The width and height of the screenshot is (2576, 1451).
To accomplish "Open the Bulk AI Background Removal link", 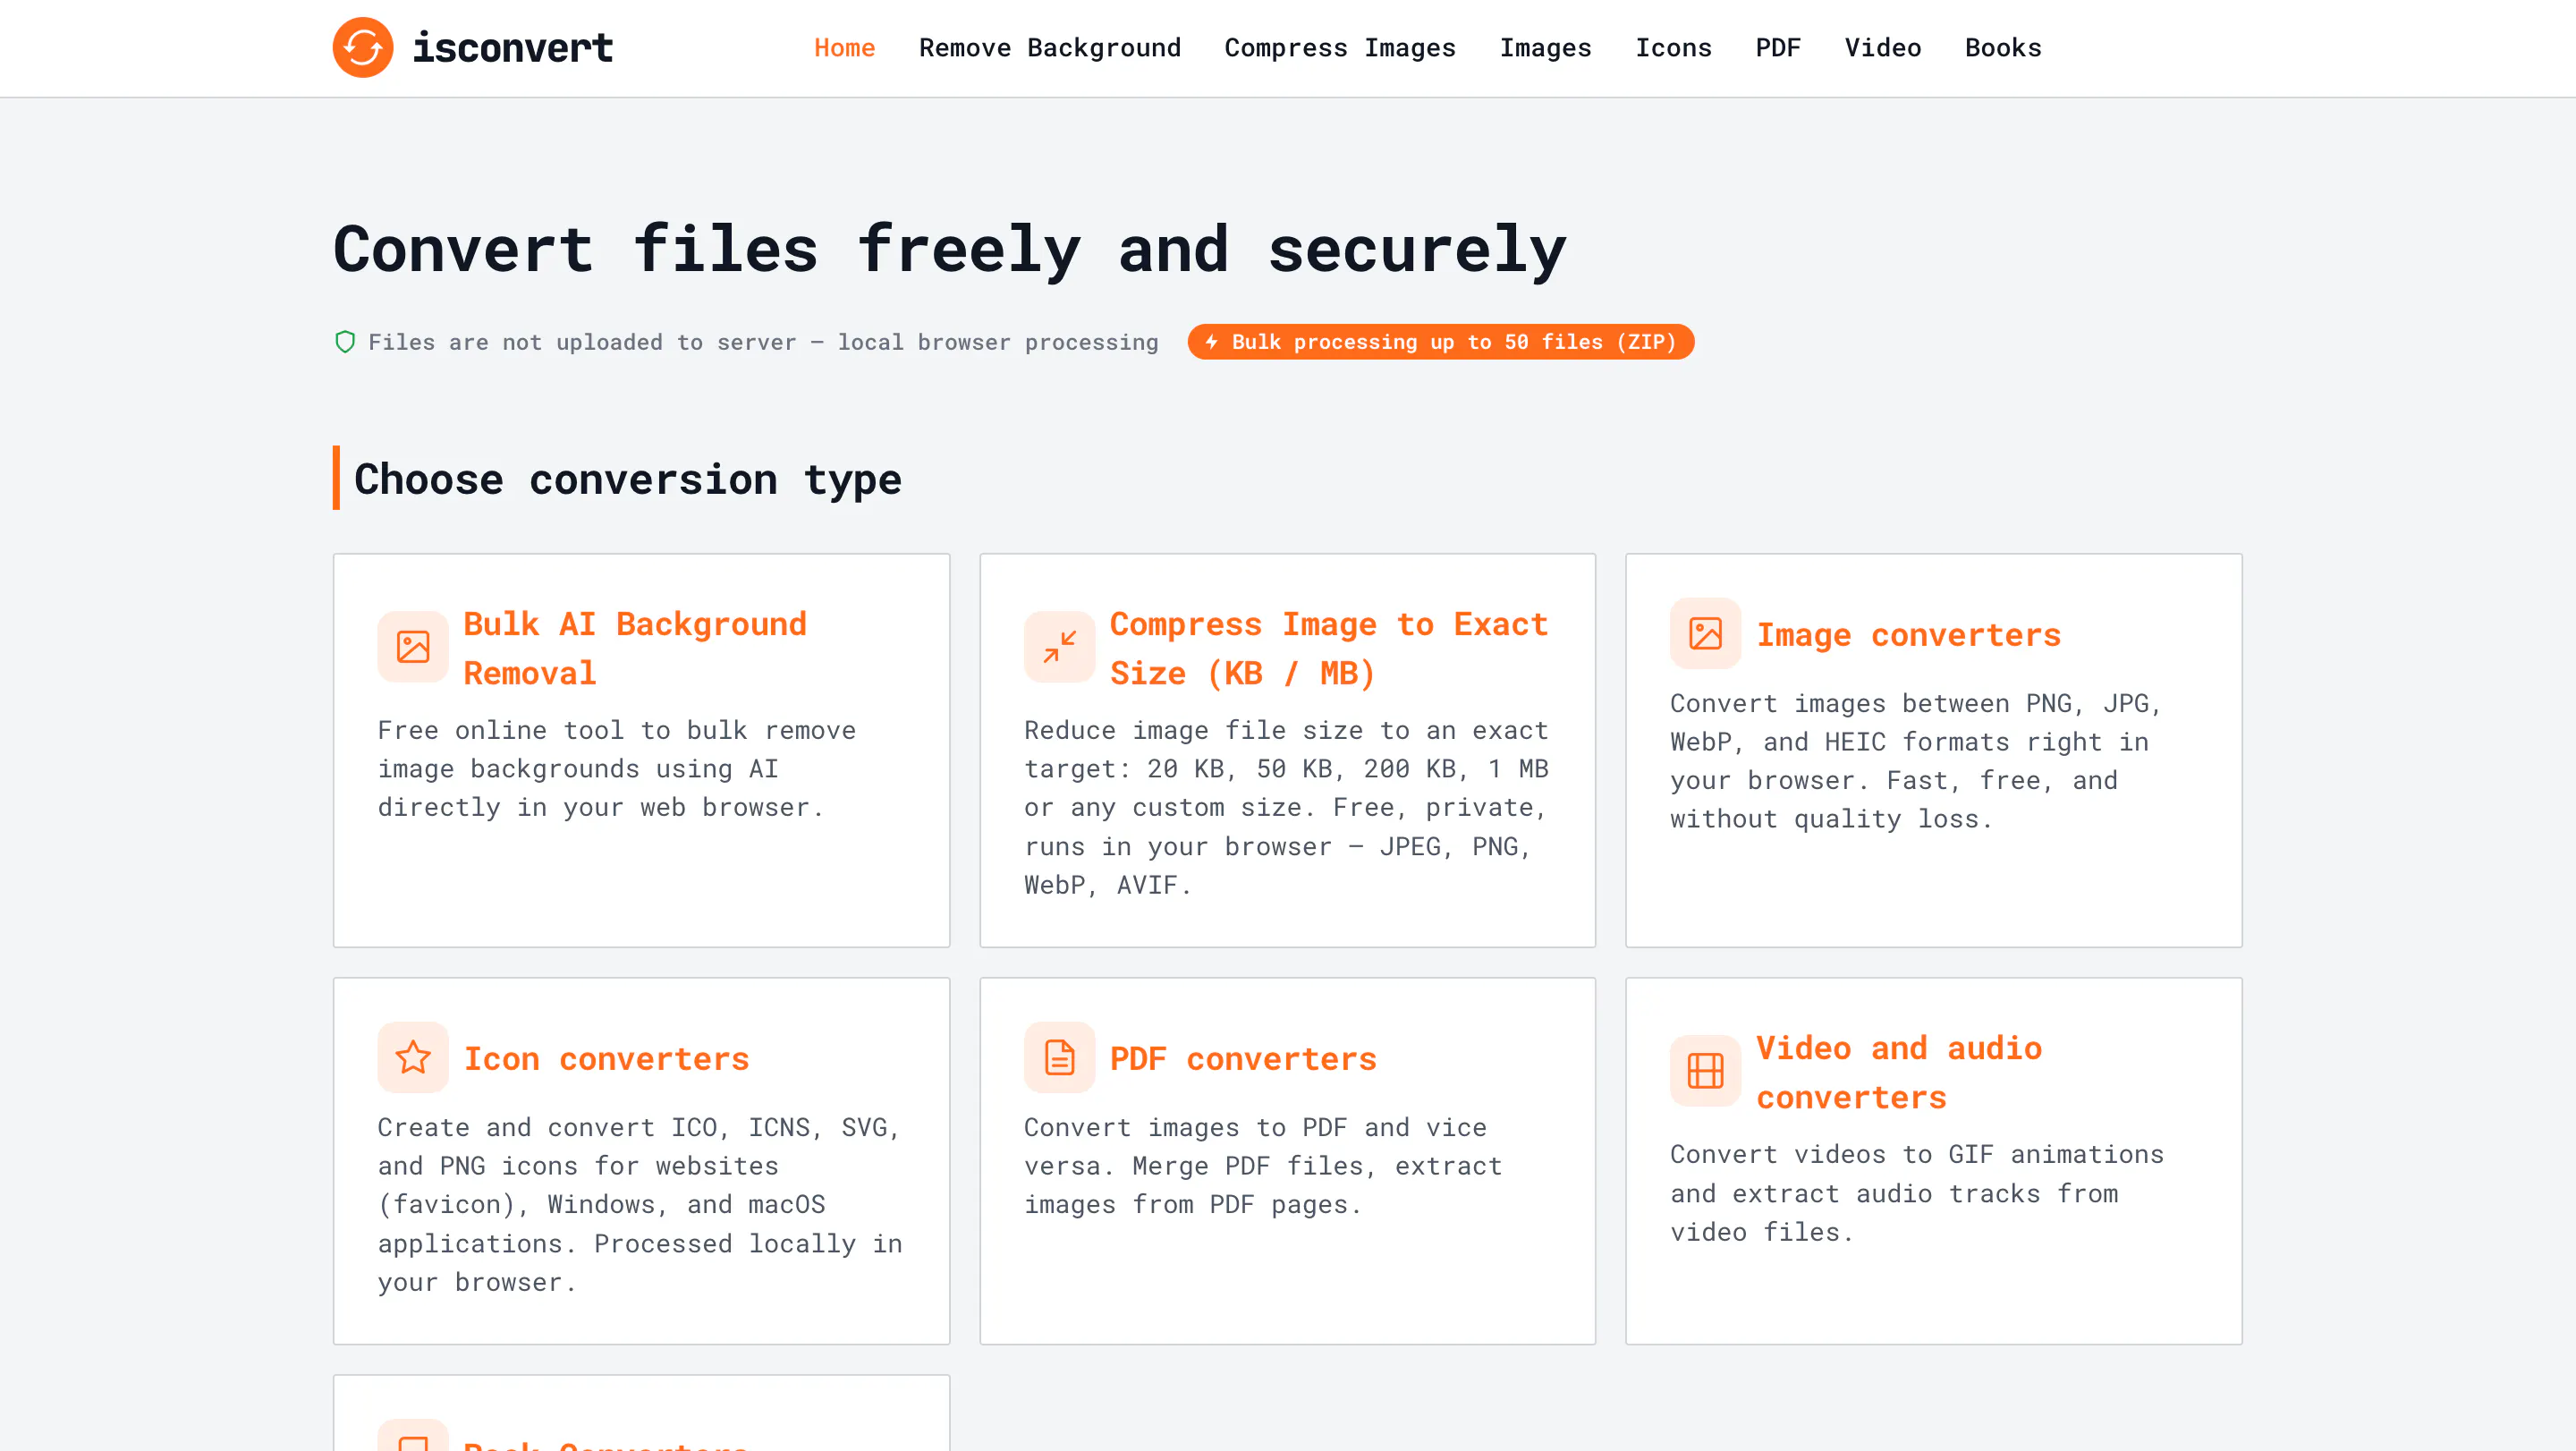I will (635, 648).
